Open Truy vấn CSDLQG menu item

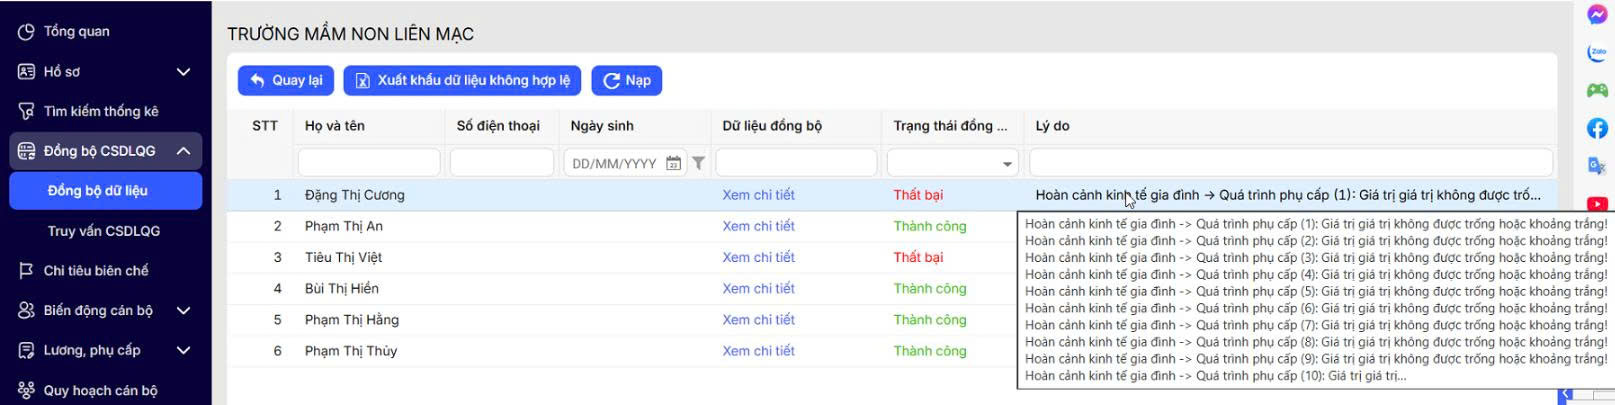tap(103, 231)
